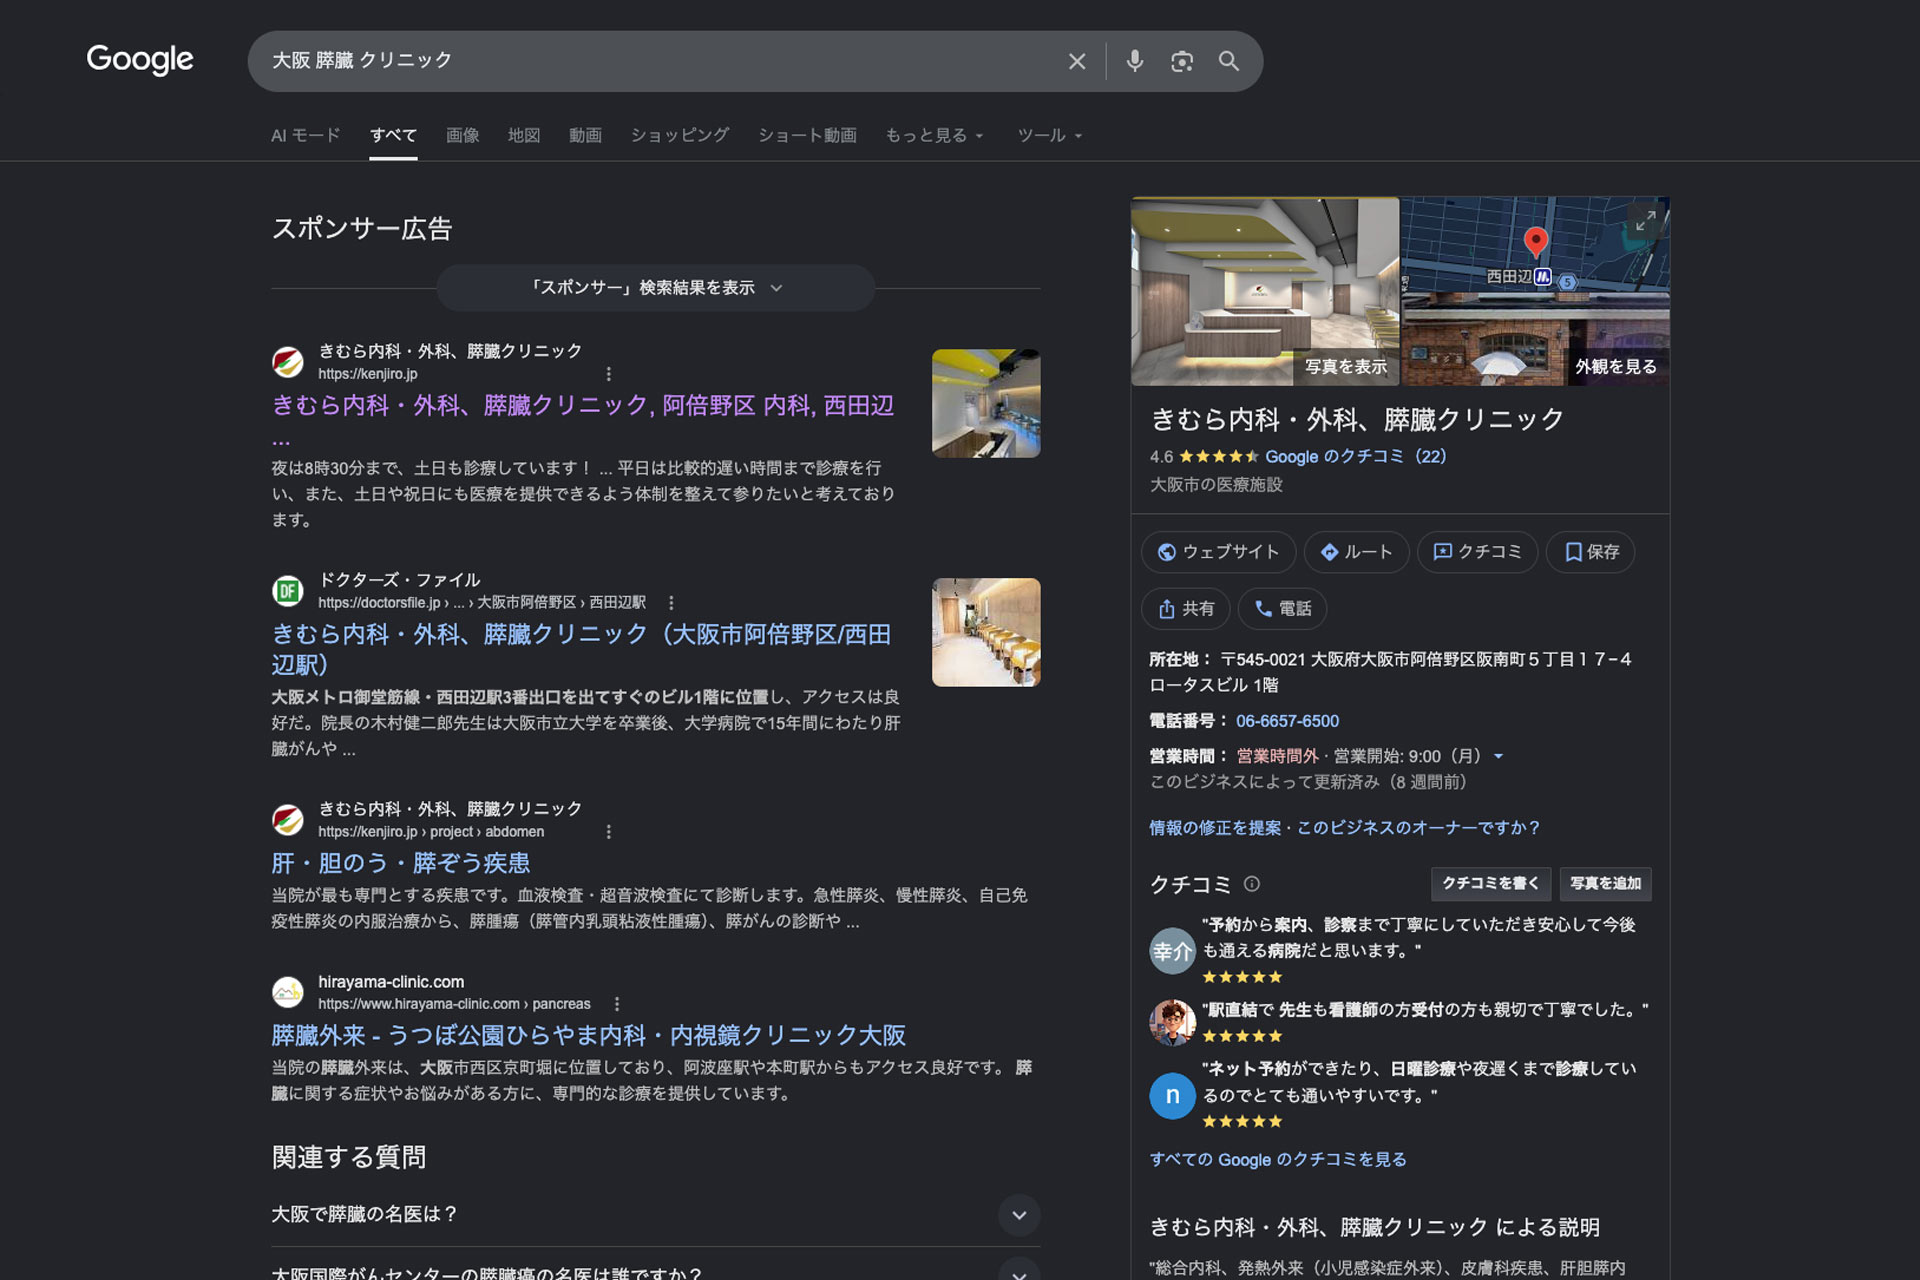Open options menu for kenjiro.jp abdomen result

[609, 832]
